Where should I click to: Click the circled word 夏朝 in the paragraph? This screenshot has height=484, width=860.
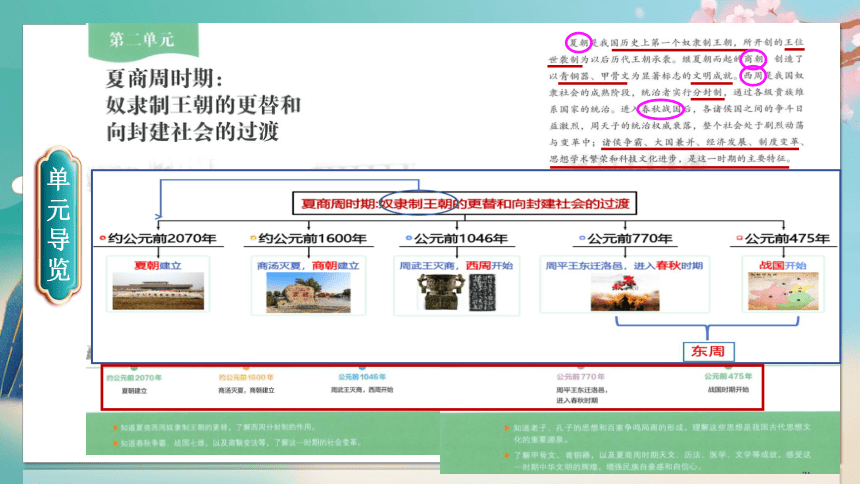coord(579,42)
